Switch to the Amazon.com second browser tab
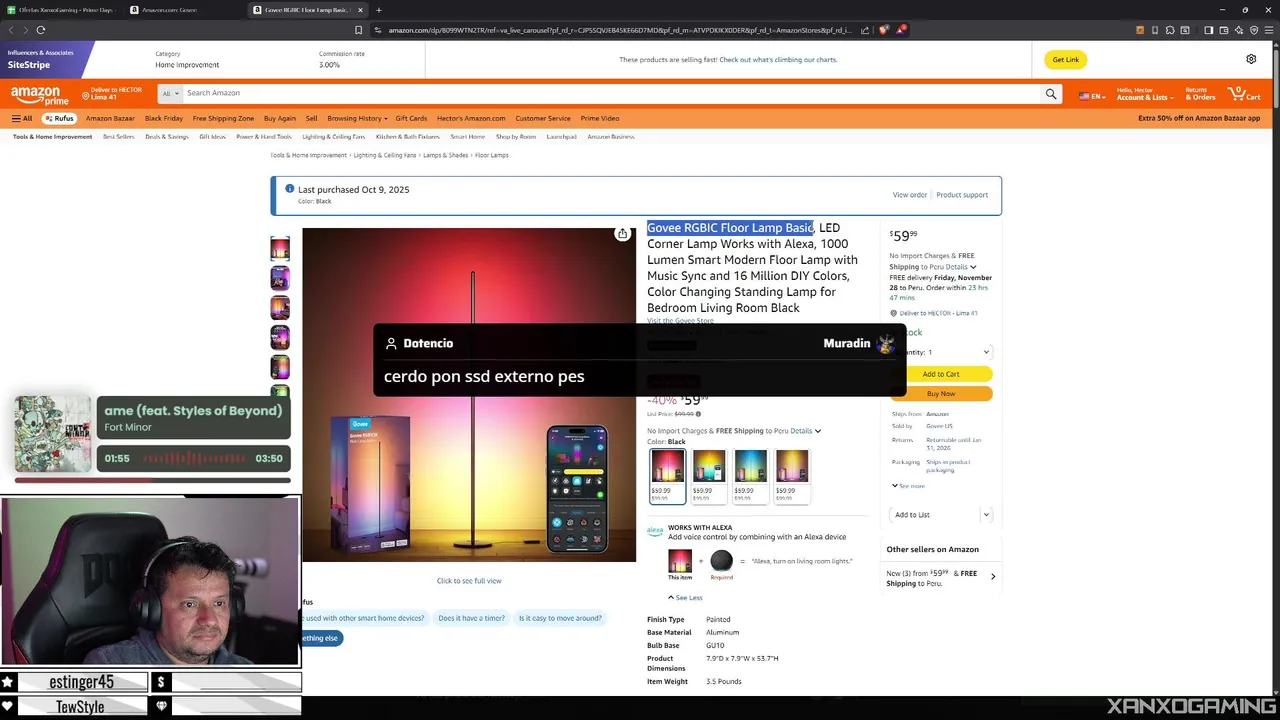The height and width of the screenshot is (720, 1280). click(x=182, y=10)
